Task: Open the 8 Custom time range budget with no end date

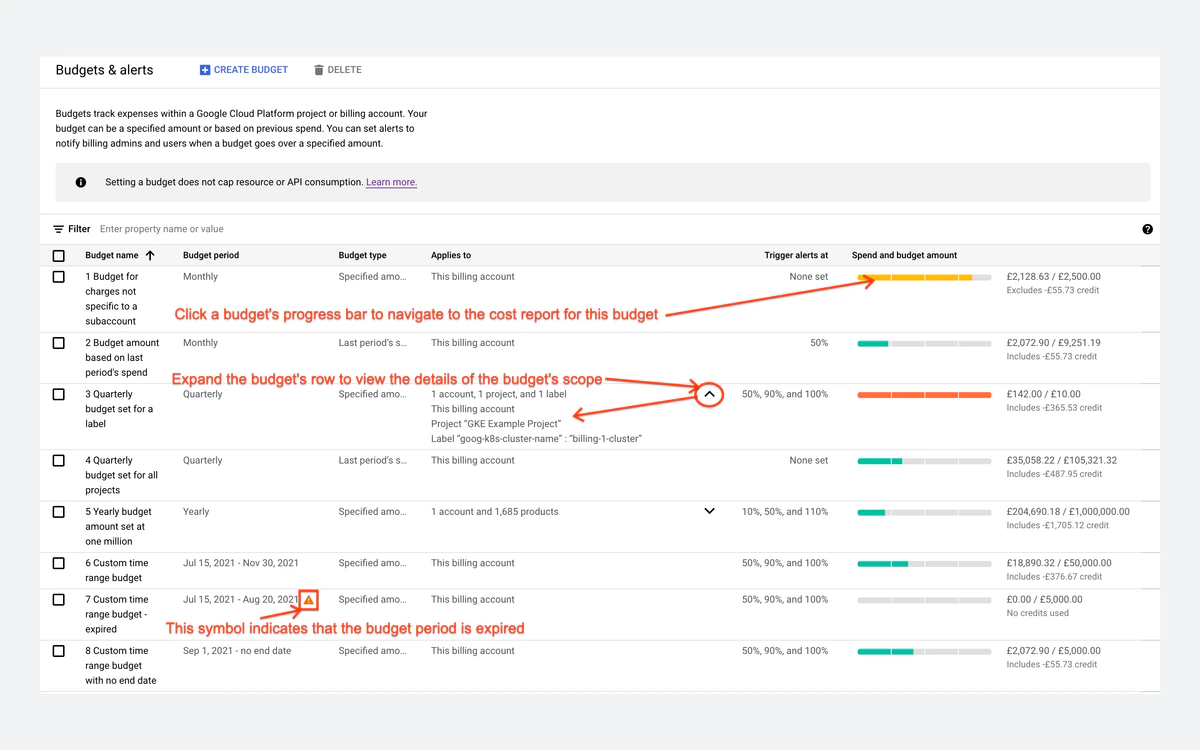Action: tap(121, 666)
